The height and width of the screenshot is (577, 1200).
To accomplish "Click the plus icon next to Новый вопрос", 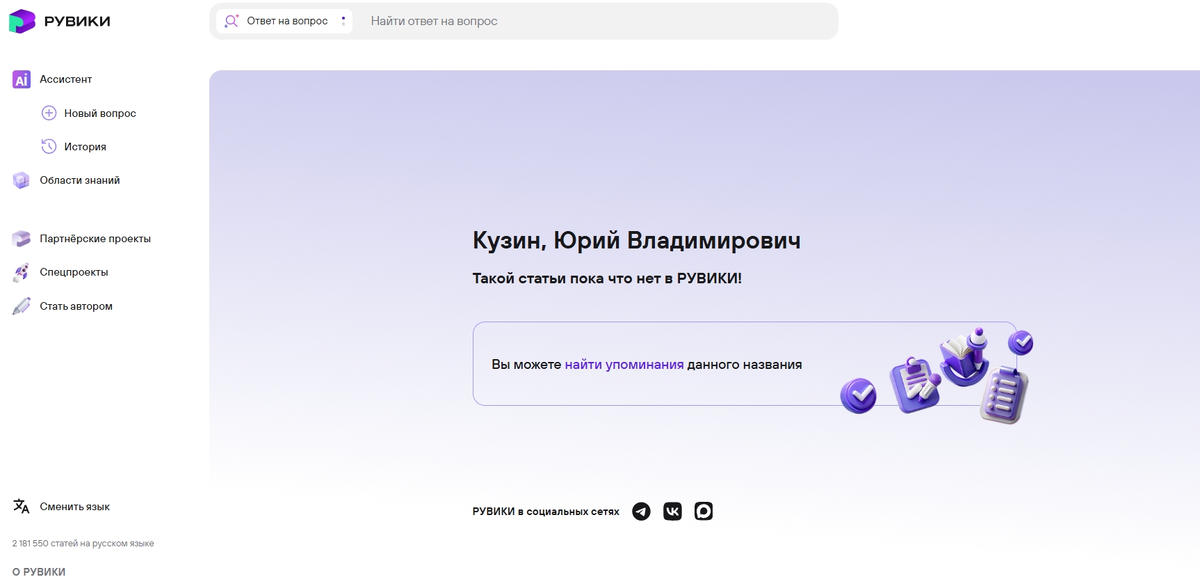I will point(49,113).
